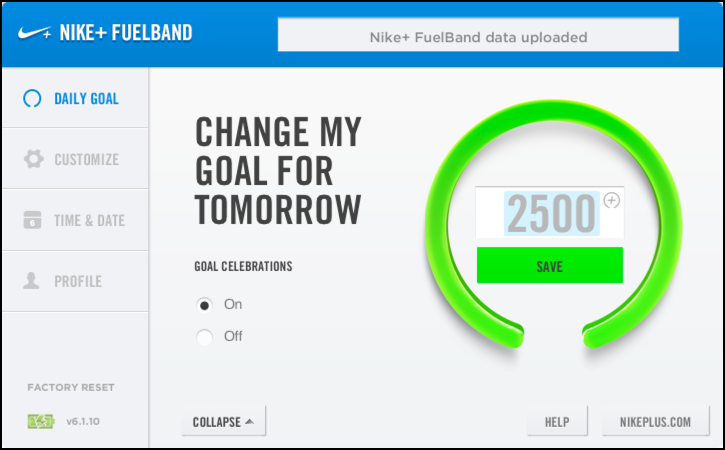Open the Daily Goal tab

point(75,98)
